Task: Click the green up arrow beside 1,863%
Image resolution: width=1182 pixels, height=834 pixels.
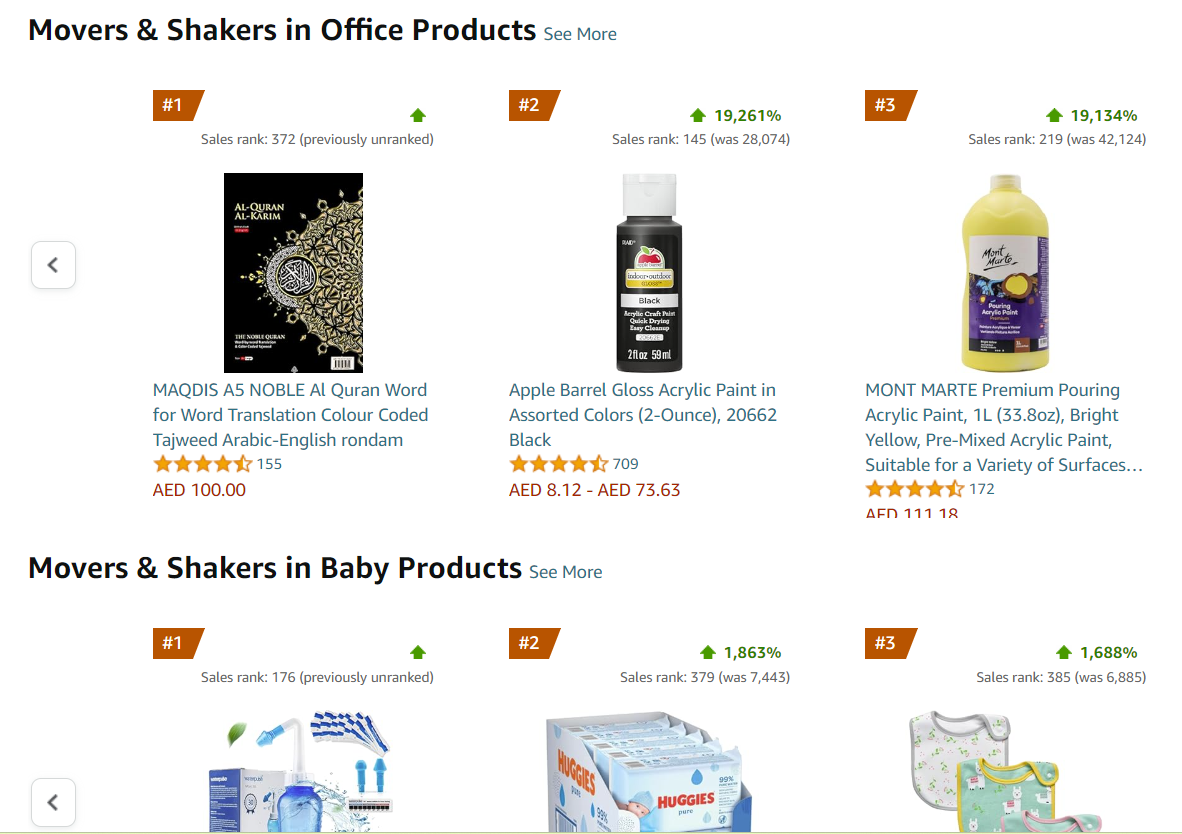Action: [x=708, y=653]
